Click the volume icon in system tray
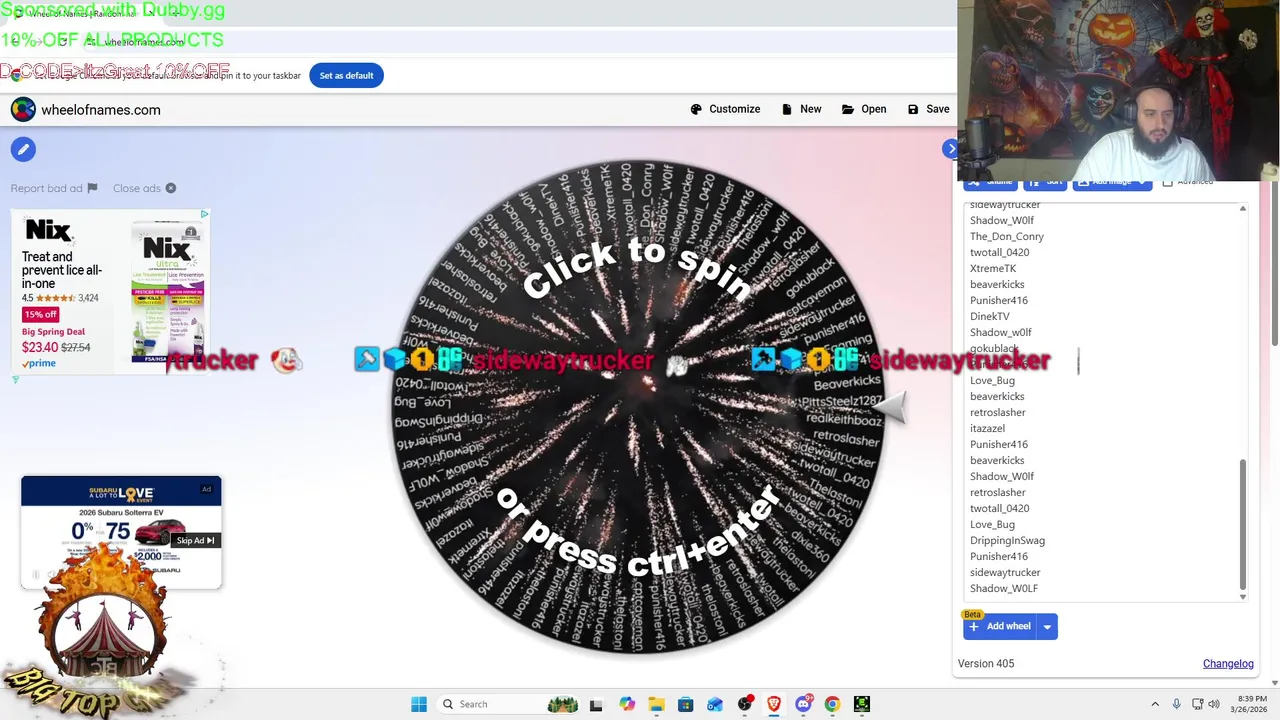 (x=1214, y=704)
